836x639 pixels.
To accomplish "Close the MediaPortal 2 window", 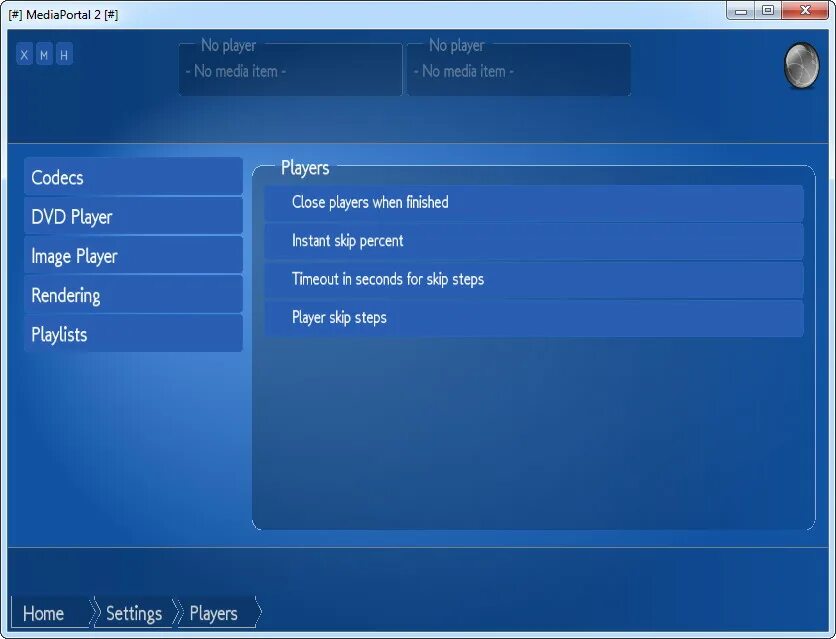I will [x=805, y=10].
